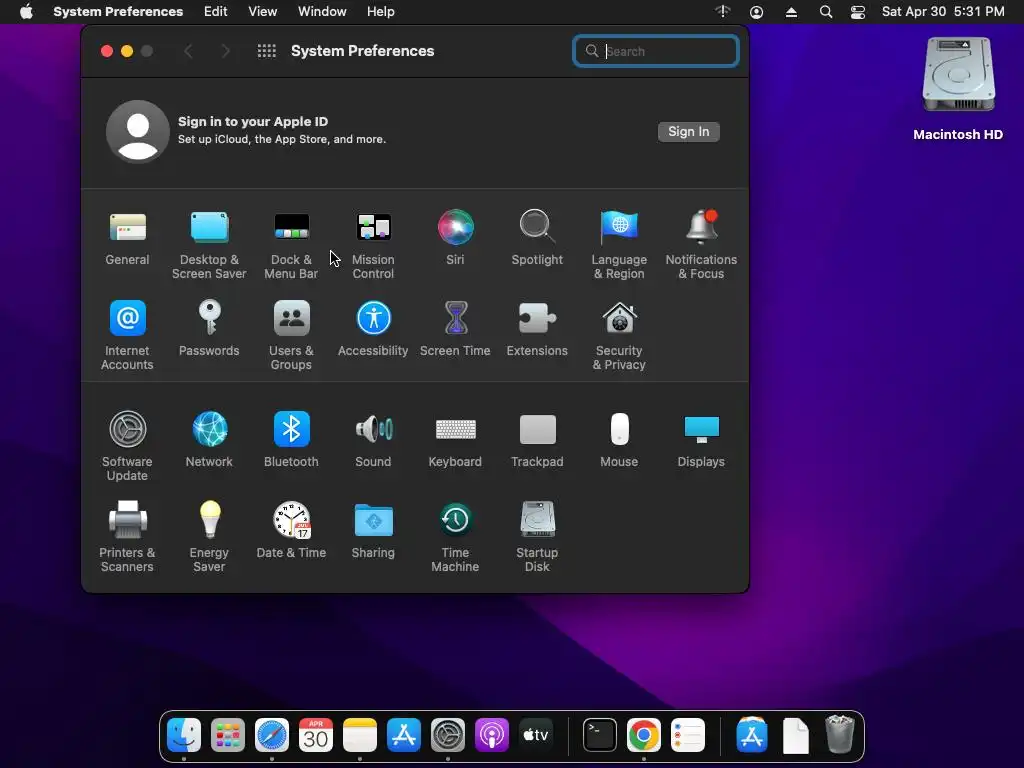Open Terminal from the Dock
Screen dimensions: 1024x768
[x=599, y=736]
